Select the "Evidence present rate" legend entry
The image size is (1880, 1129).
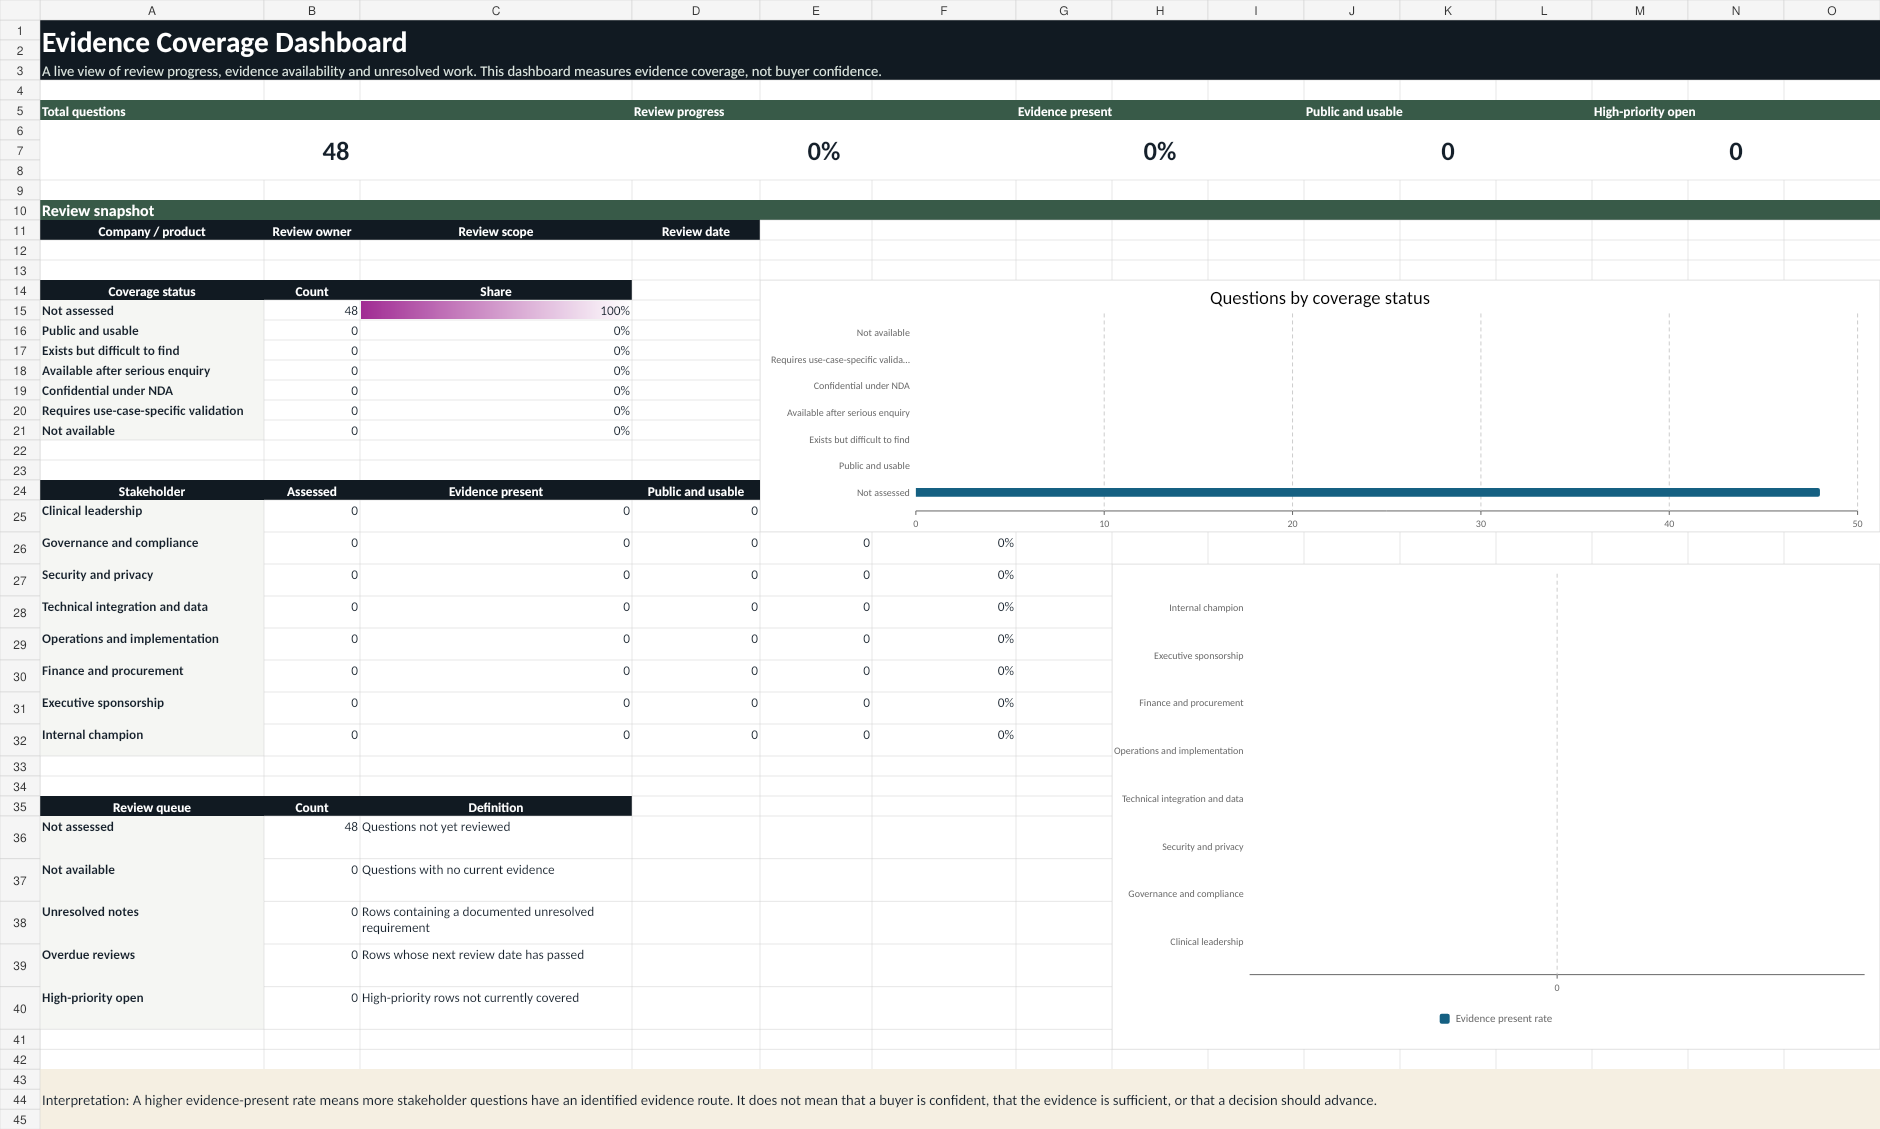tap(1496, 1019)
